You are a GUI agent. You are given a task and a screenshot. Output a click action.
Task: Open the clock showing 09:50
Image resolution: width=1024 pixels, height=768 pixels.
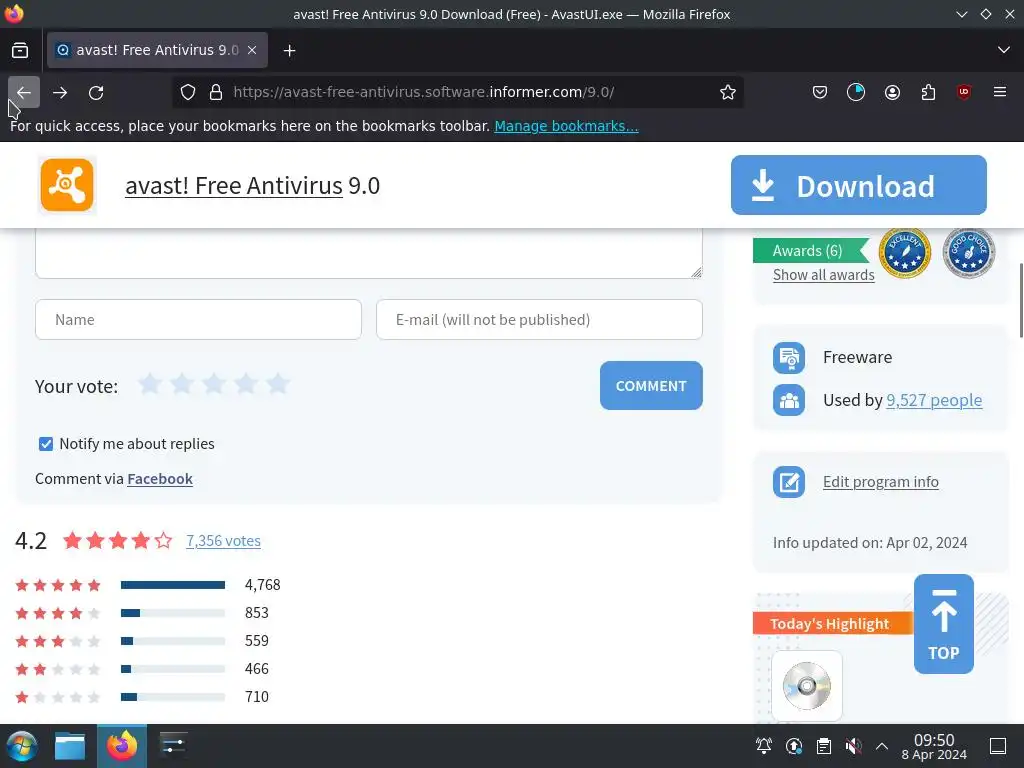[934, 746]
